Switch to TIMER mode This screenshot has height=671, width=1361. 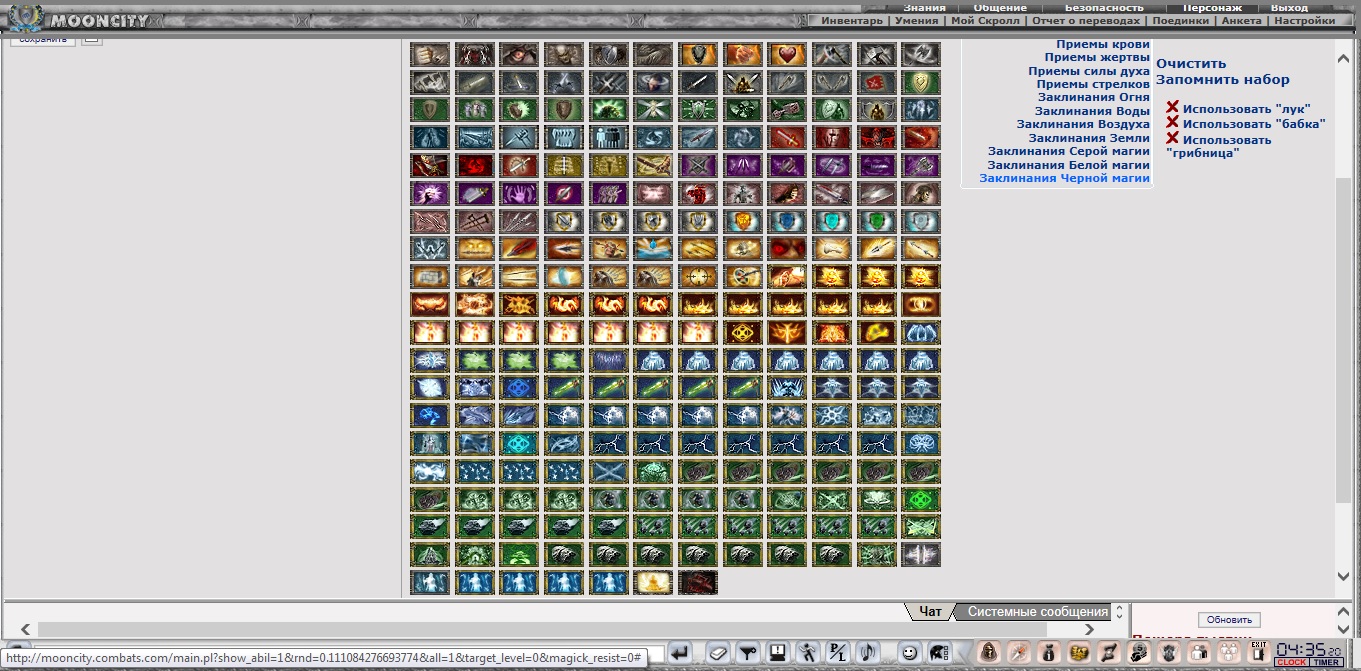(x=1327, y=662)
